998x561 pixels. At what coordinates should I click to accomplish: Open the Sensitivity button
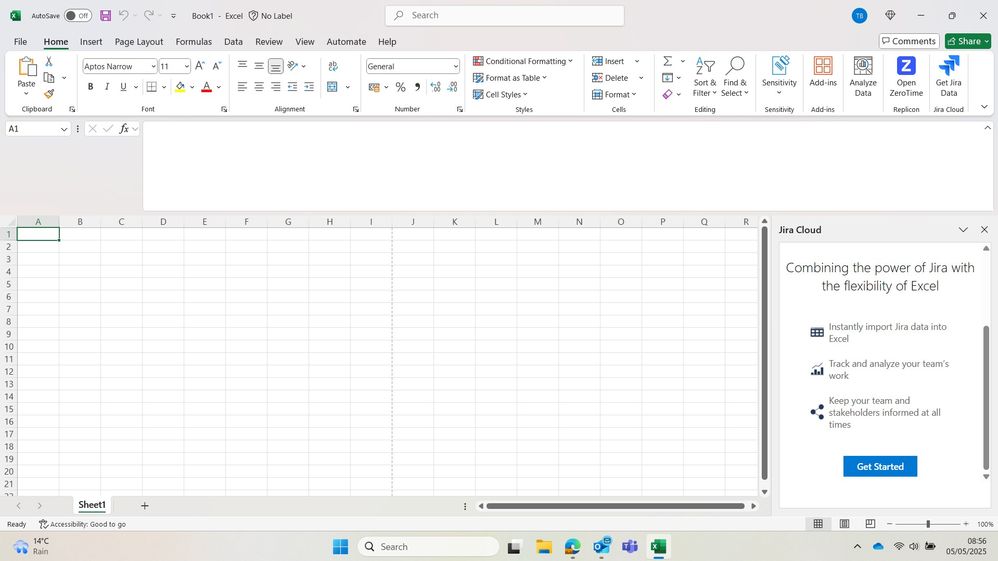click(x=779, y=76)
